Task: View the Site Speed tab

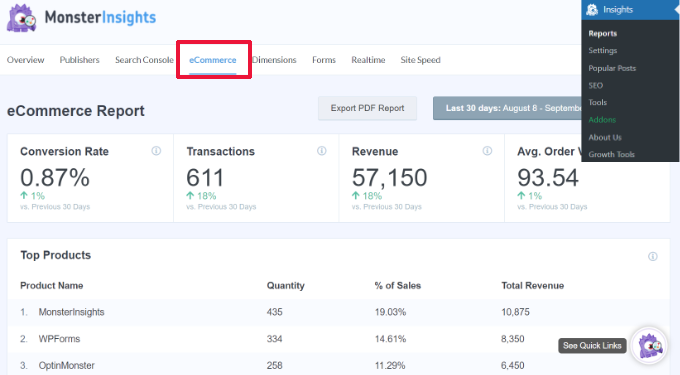Action: (420, 60)
